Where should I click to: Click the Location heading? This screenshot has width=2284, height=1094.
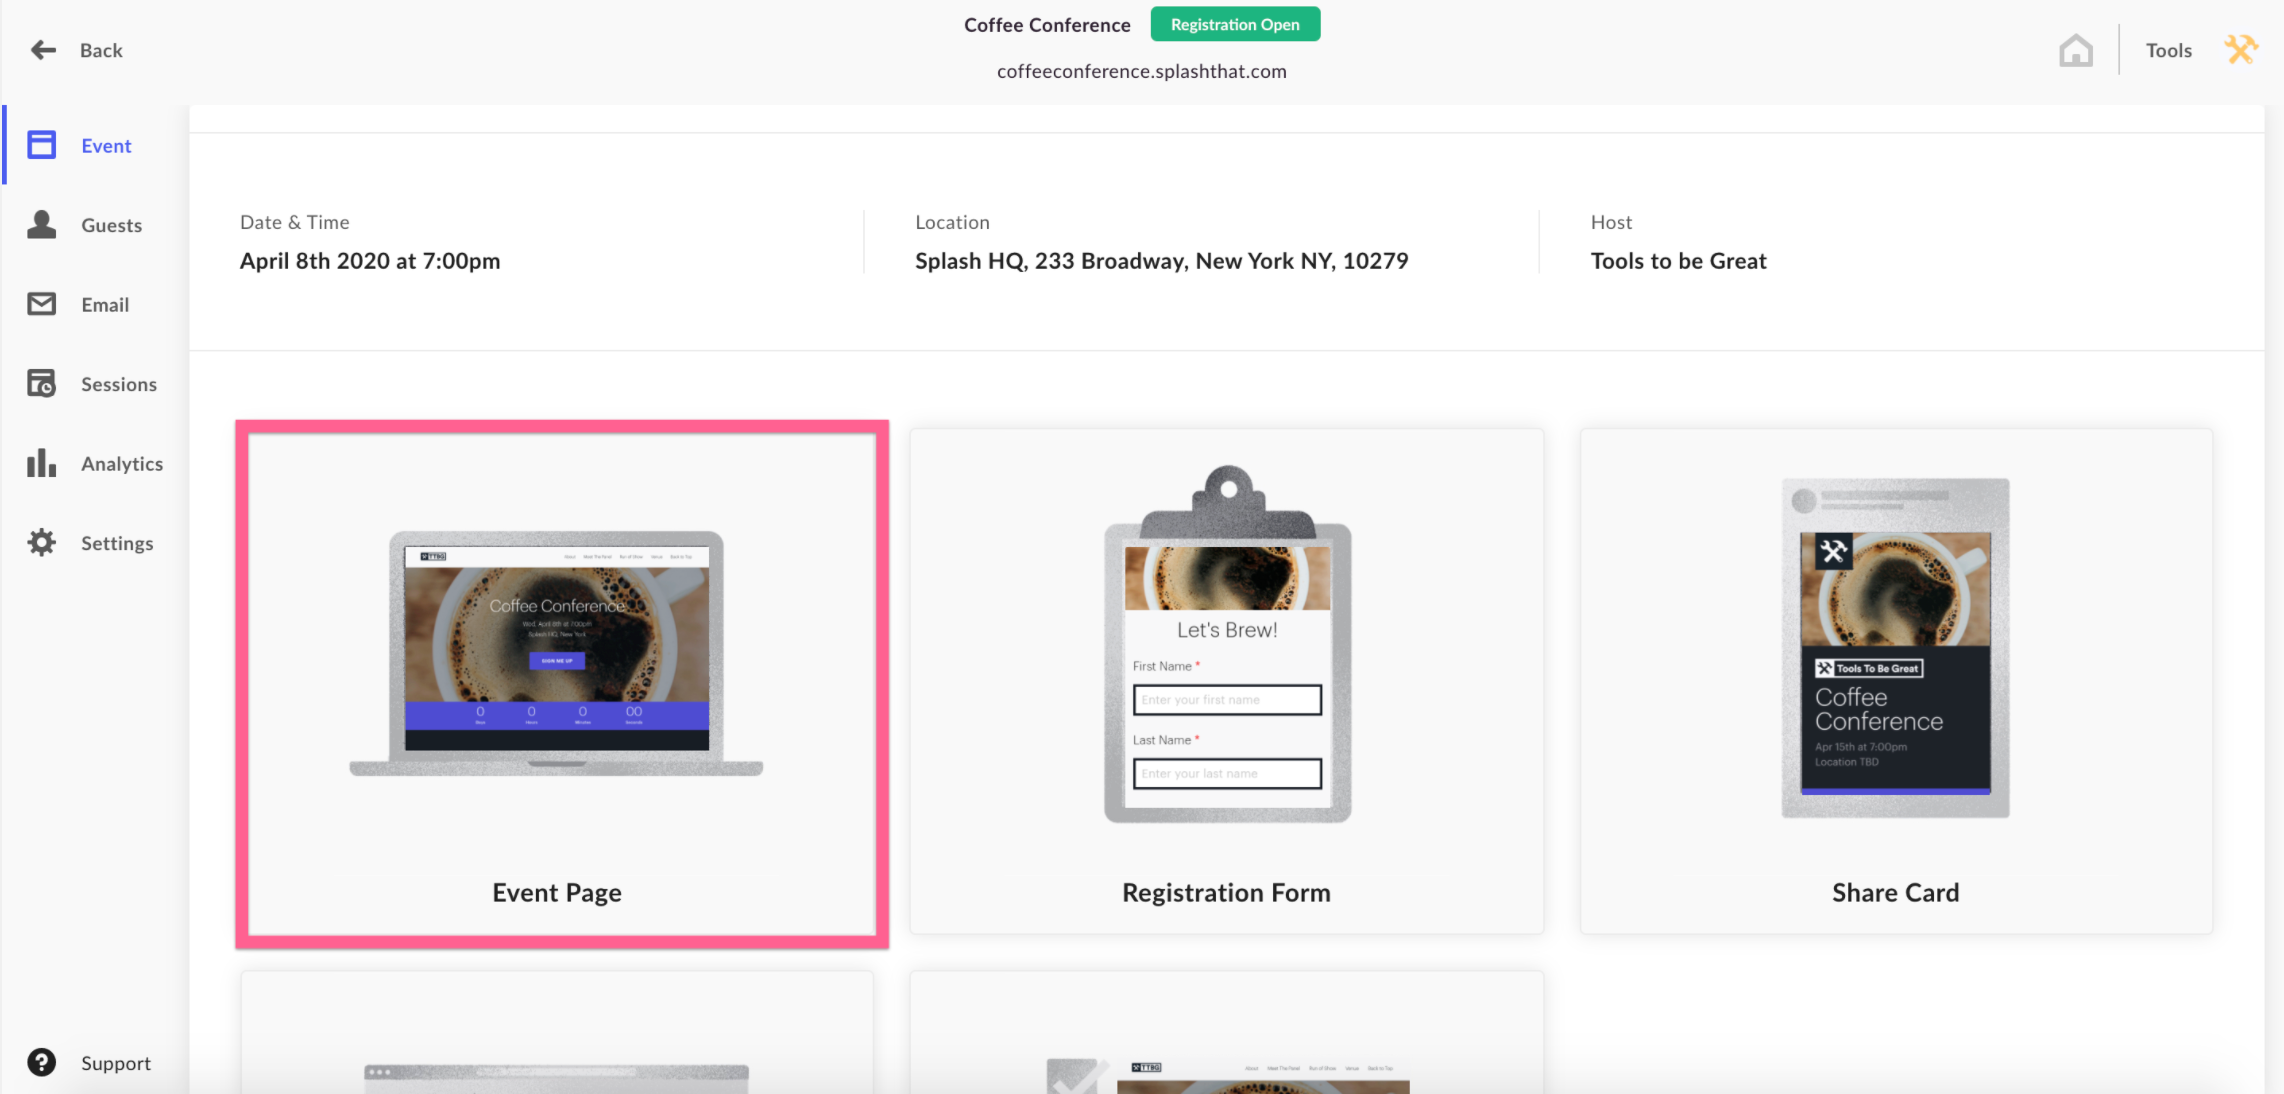coord(952,222)
